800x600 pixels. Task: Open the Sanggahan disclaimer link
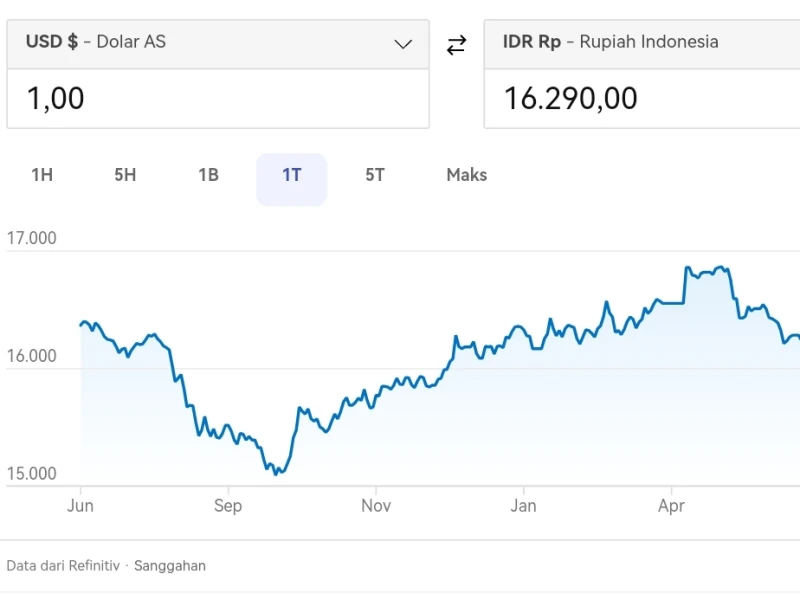click(170, 566)
